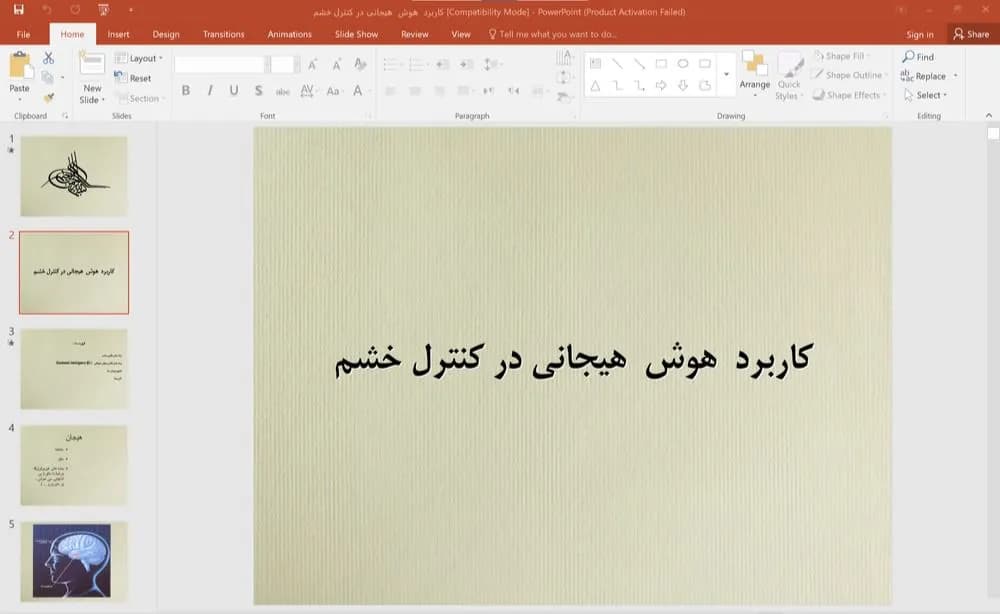Click the Font Color button

point(358,91)
